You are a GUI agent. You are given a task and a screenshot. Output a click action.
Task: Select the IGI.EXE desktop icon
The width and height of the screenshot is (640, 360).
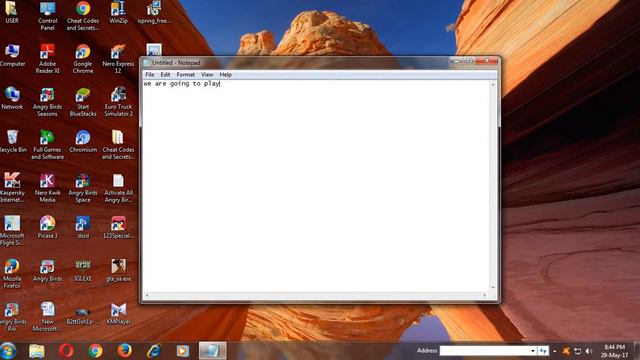[x=83, y=270]
